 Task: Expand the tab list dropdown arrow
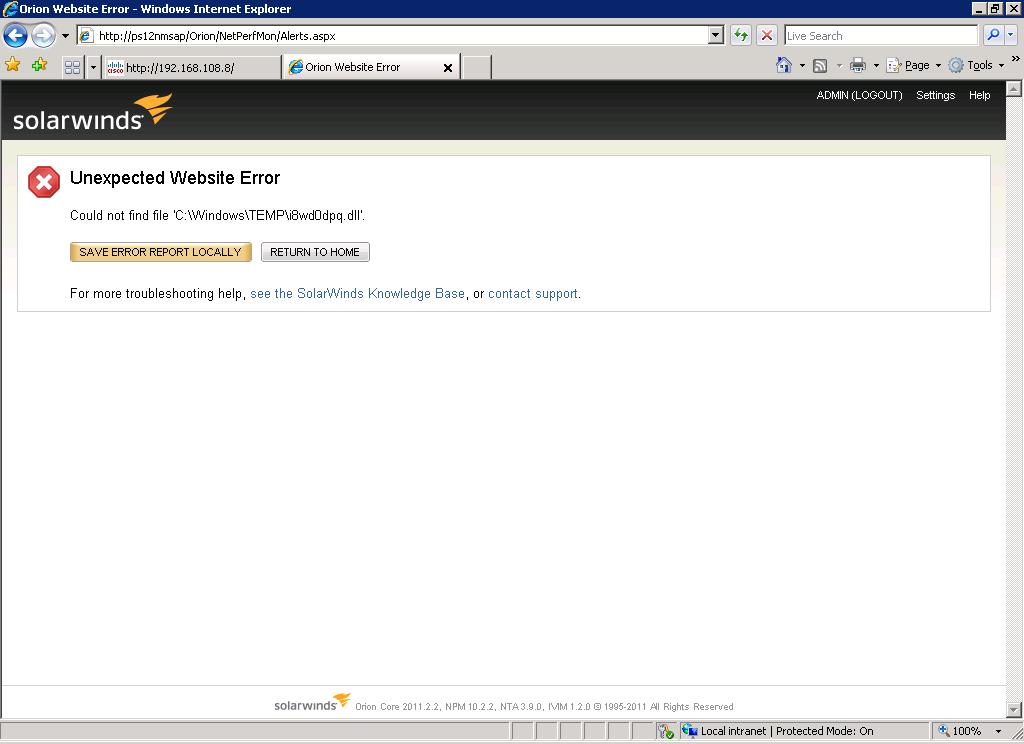(x=93, y=67)
